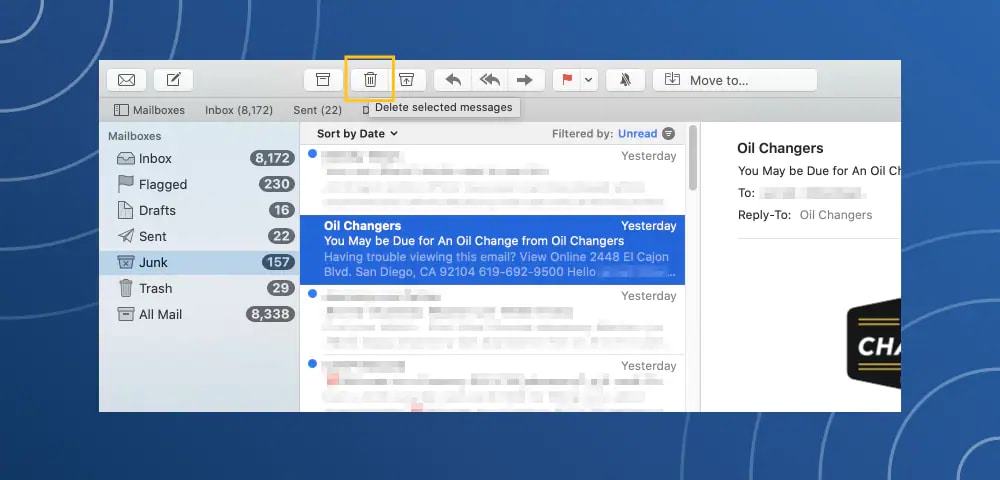Screen dimensions: 1000x480
Task: Open Sent (22) favorites tab
Action: click(x=318, y=110)
